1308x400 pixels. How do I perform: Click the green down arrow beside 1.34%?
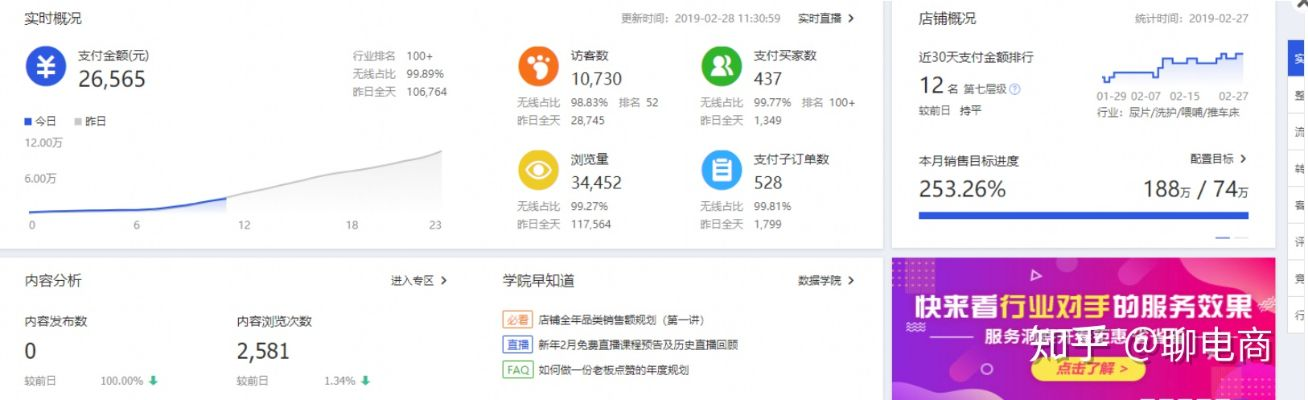(x=366, y=381)
